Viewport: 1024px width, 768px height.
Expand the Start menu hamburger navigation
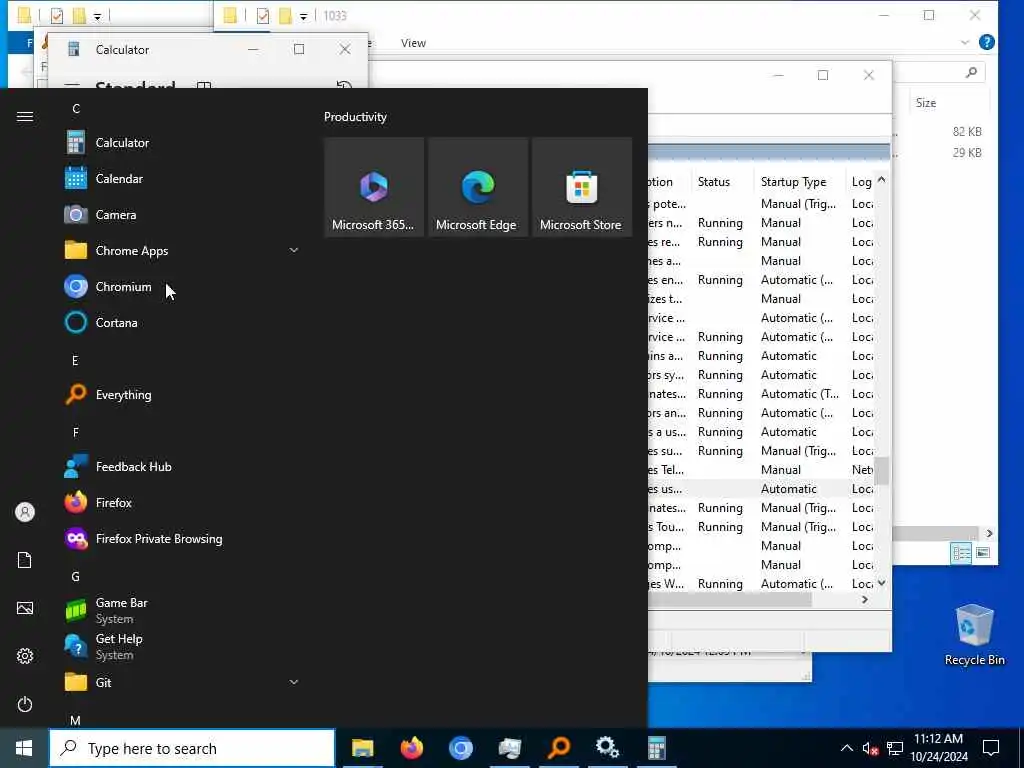25,116
